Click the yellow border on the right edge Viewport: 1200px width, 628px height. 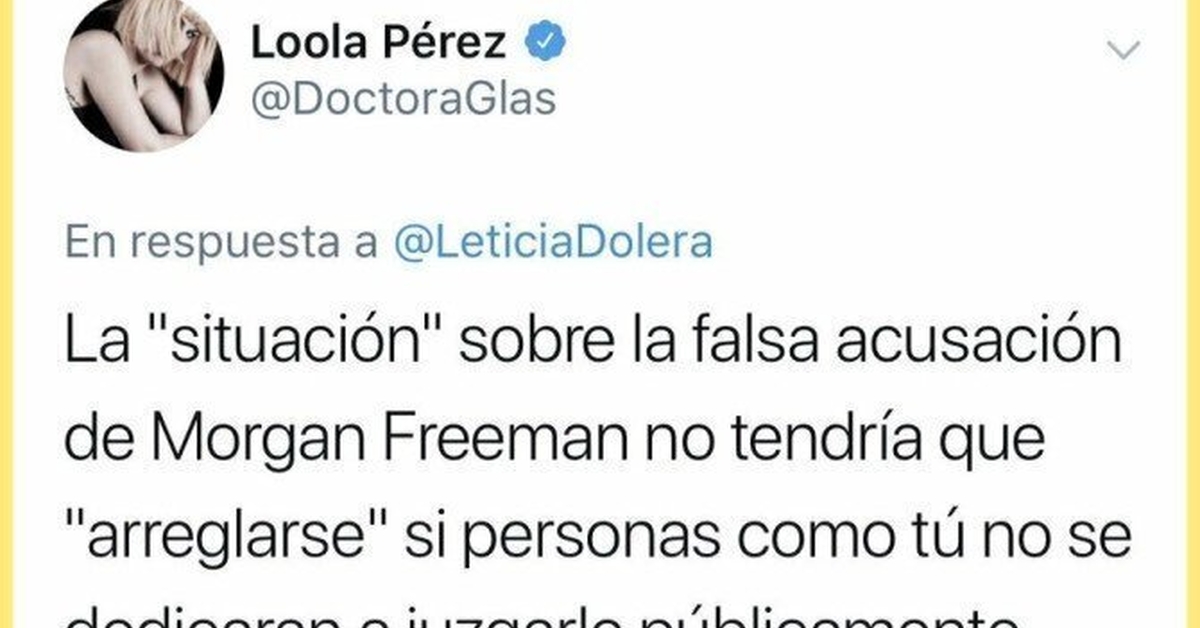[x=1196, y=314]
